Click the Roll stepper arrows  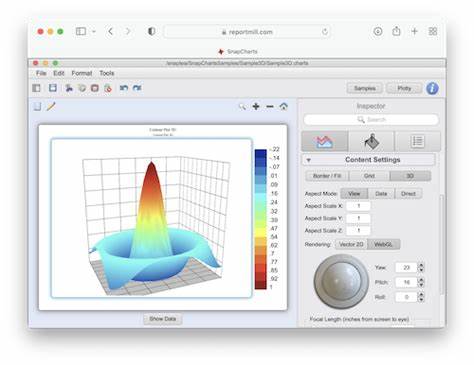click(x=421, y=297)
